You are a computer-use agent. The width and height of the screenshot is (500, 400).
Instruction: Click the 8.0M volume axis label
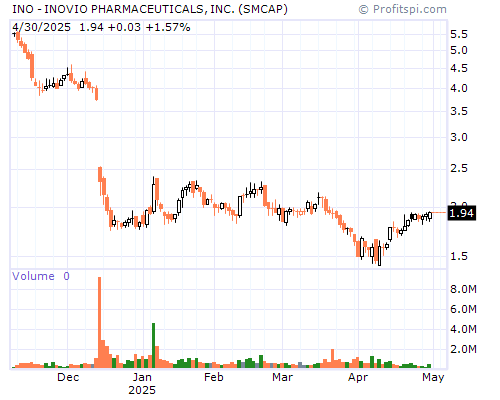463,289
